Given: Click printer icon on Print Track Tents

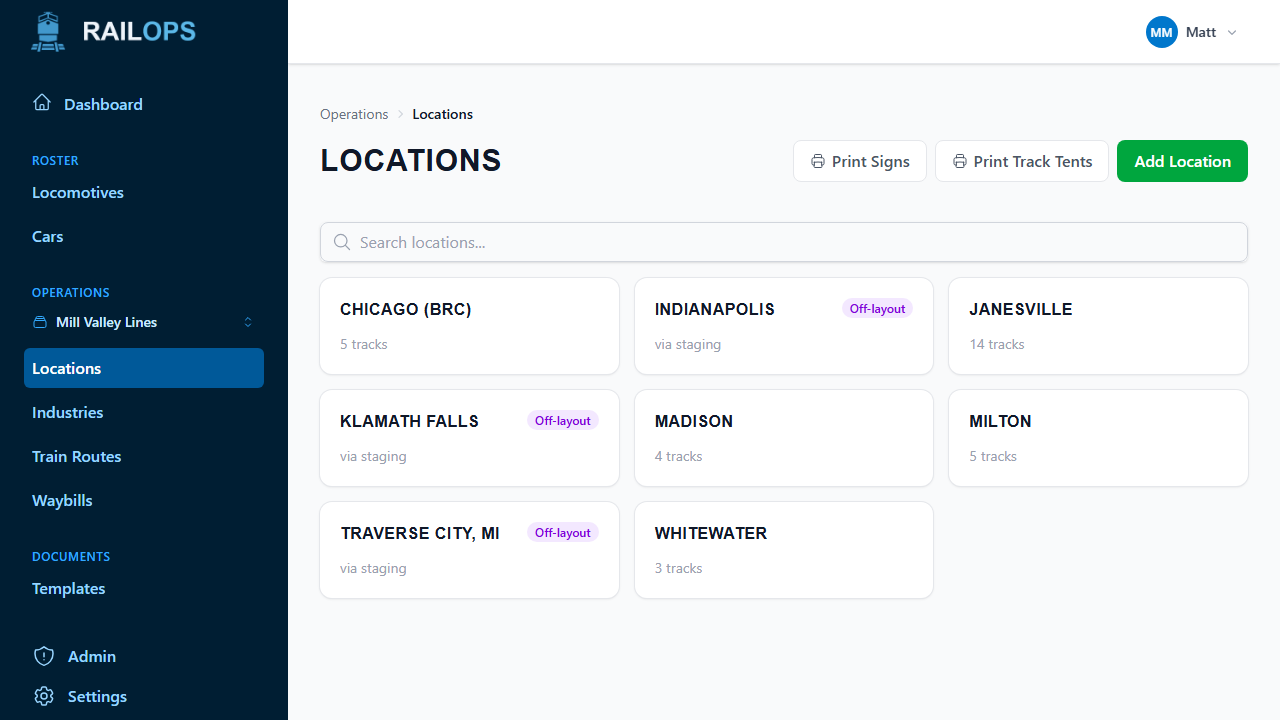Looking at the screenshot, I should coord(960,161).
